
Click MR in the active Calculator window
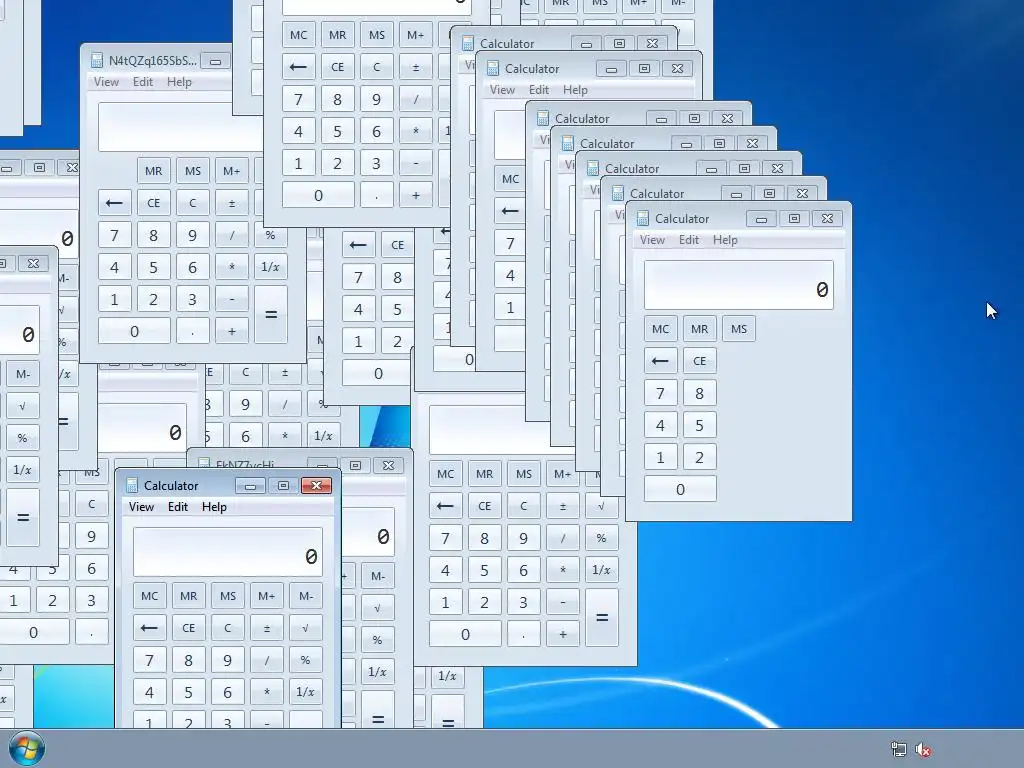tap(189, 596)
